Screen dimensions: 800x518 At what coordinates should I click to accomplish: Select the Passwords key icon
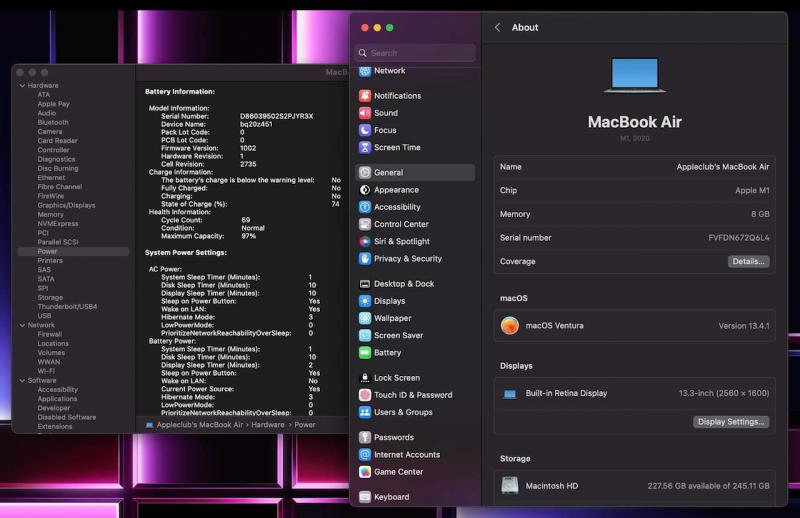click(364, 437)
